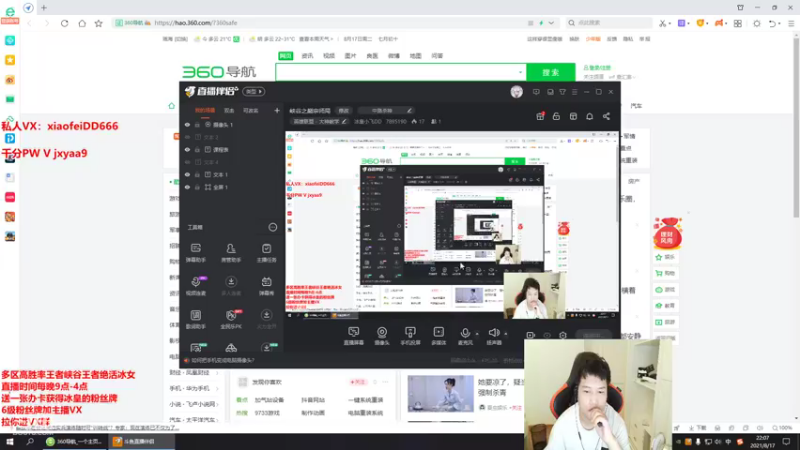The width and height of the screenshot is (800, 450).
Task: Toggle visibility of 全屏 1 source
Action: click(187, 187)
